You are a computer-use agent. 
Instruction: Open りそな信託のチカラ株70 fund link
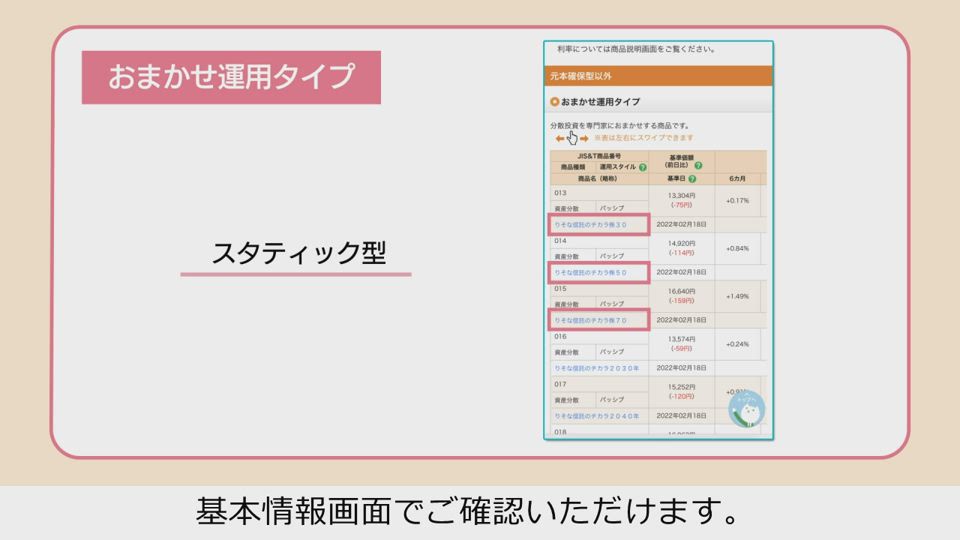click(x=591, y=320)
